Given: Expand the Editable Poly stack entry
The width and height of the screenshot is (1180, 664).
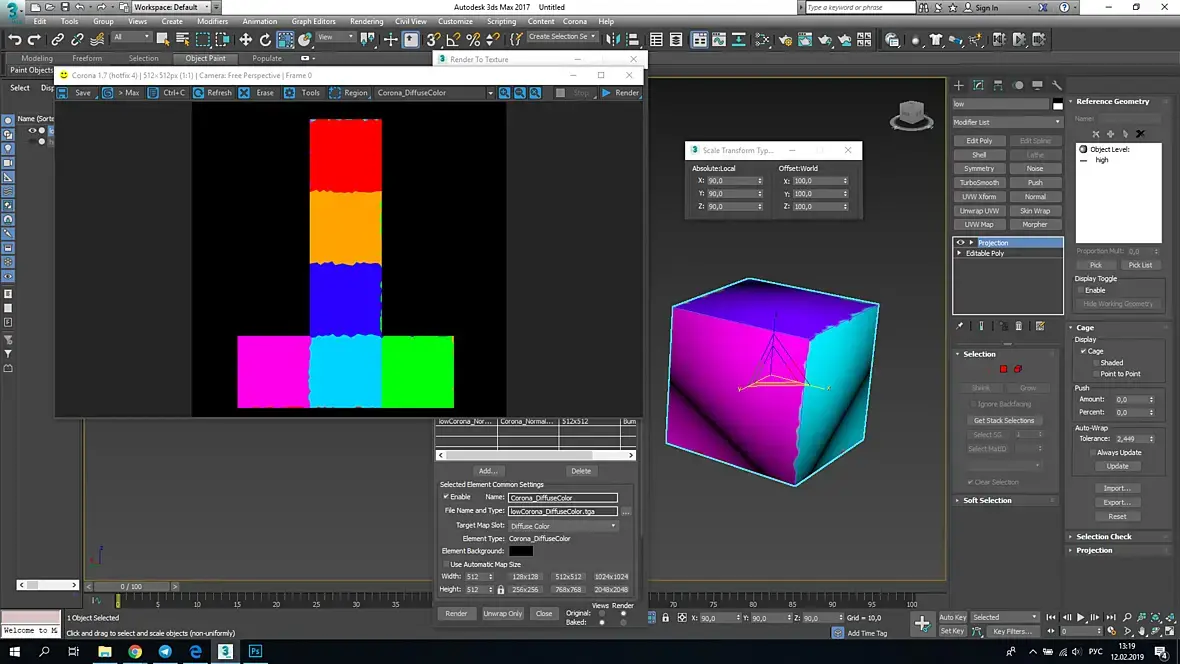Looking at the screenshot, I should [x=960, y=253].
